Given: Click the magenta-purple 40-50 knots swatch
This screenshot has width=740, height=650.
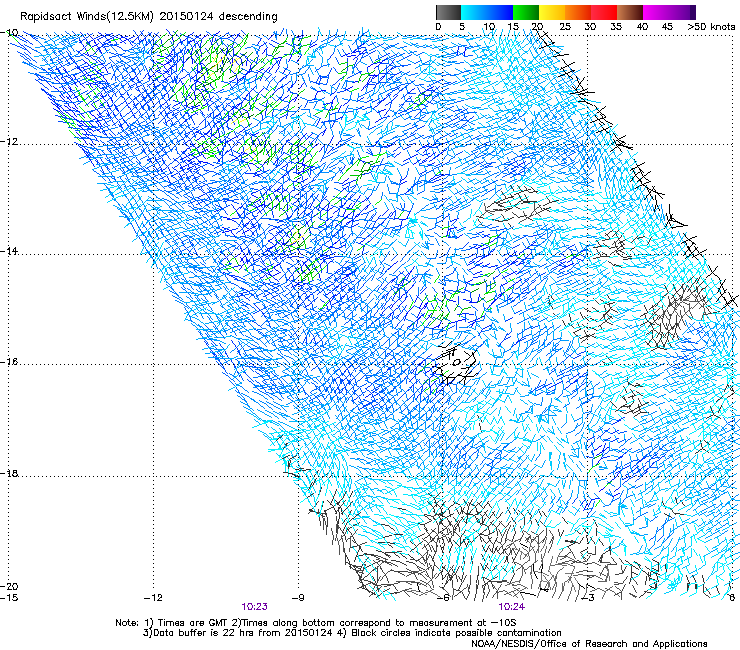Looking at the screenshot, I should click(x=669, y=12).
